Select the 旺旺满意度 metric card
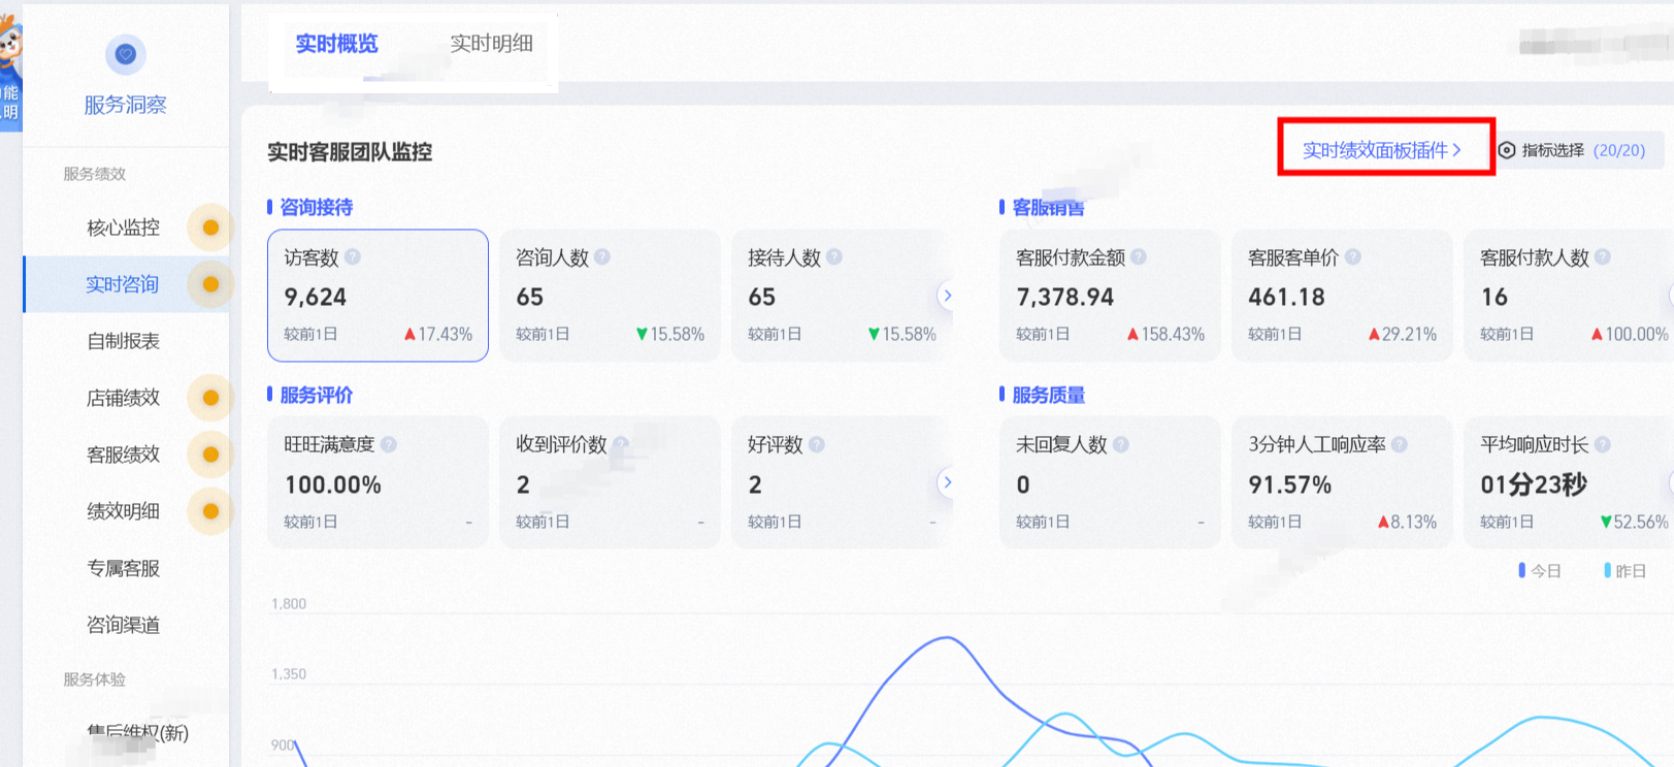Screen dimensions: 1674x767 378,482
